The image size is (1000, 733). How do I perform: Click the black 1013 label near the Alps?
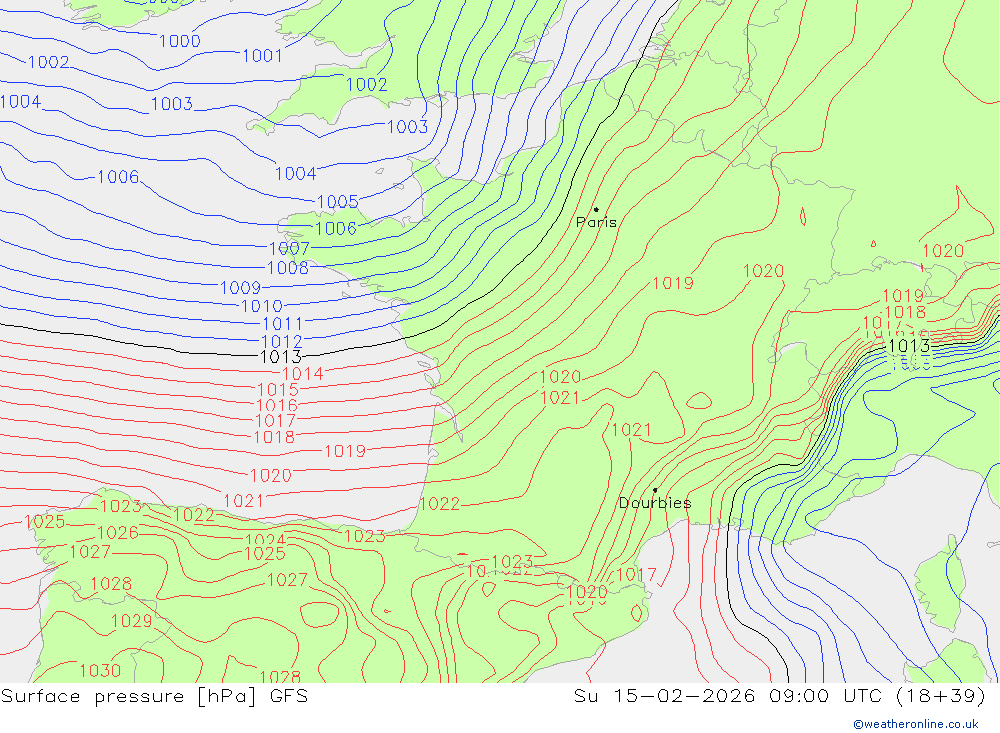click(x=909, y=346)
